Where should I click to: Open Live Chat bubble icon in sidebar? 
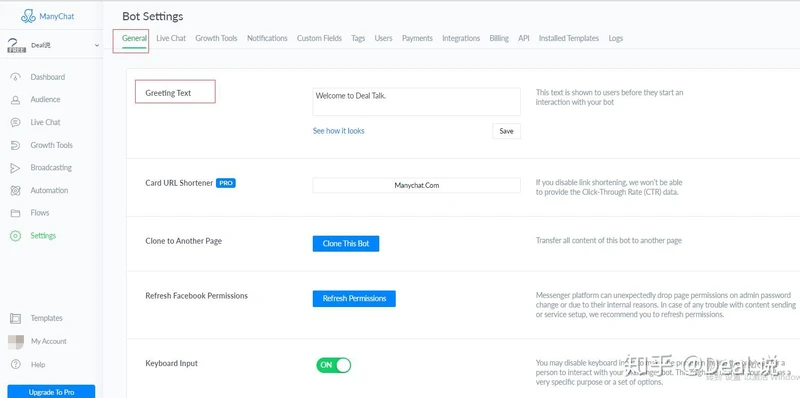click(15, 122)
